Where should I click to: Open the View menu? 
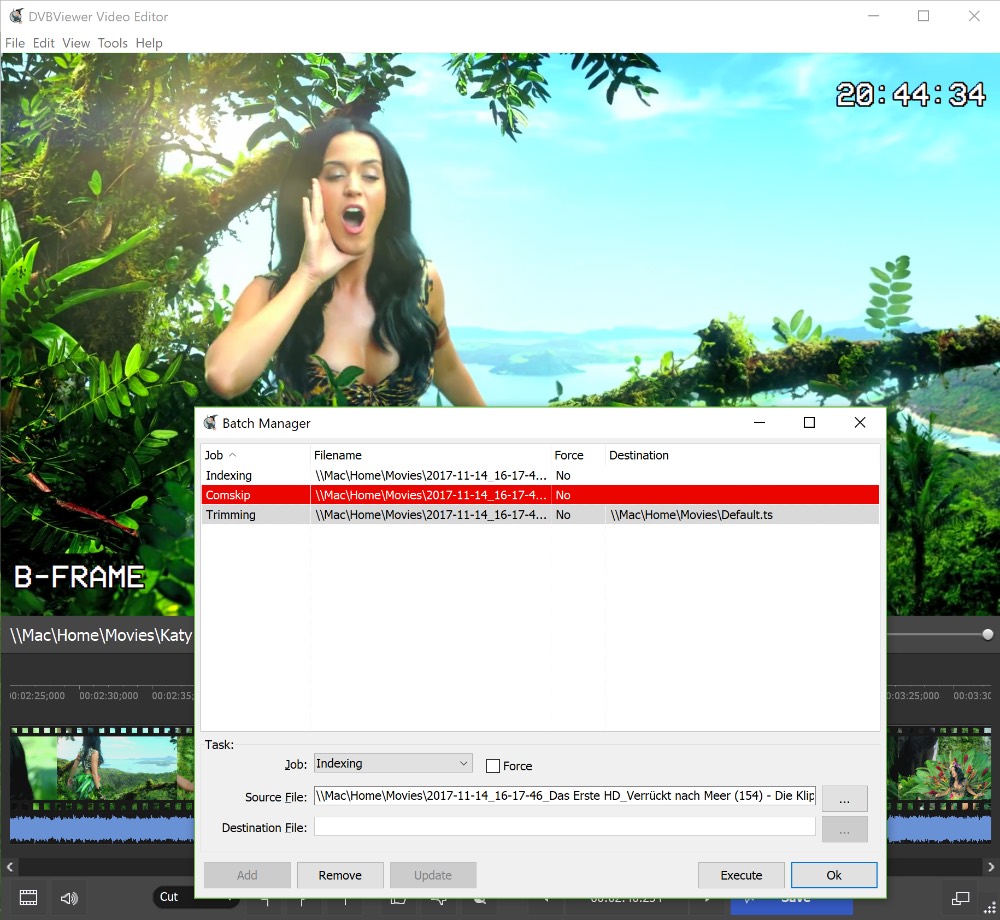pyautogui.click(x=76, y=43)
